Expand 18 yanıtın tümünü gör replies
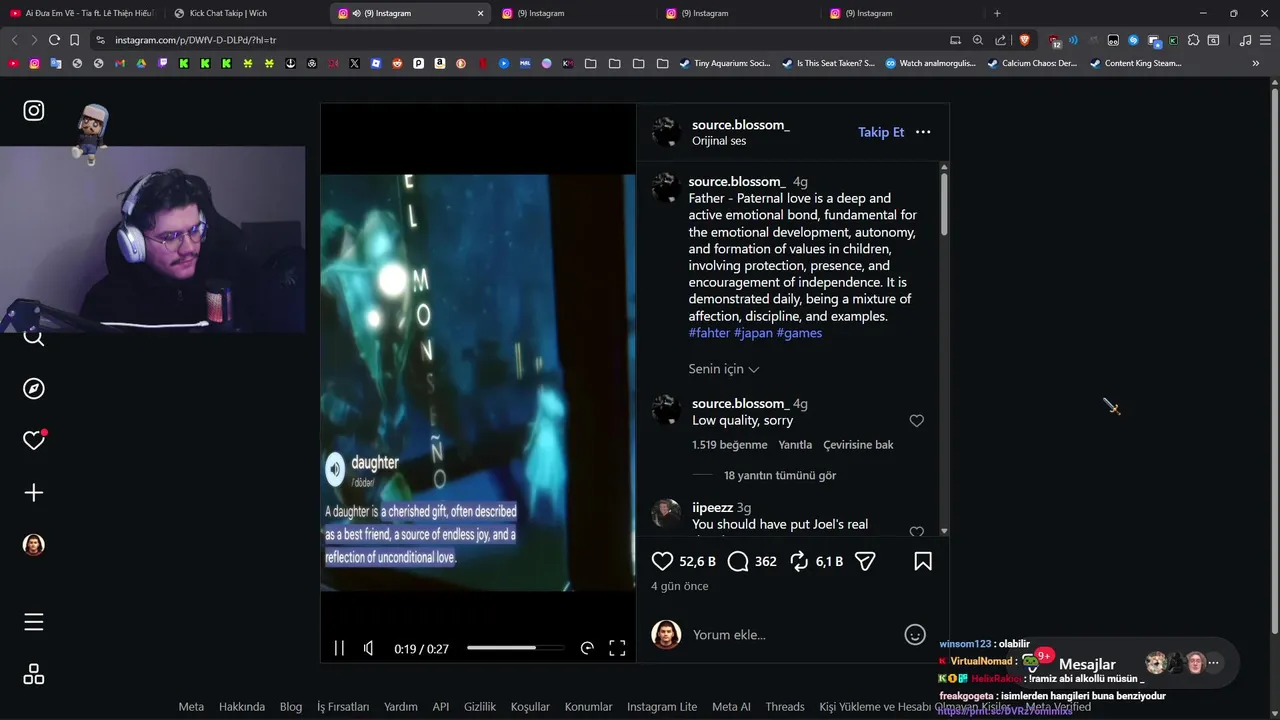The height and width of the screenshot is (720, 1280). (780, 475)
